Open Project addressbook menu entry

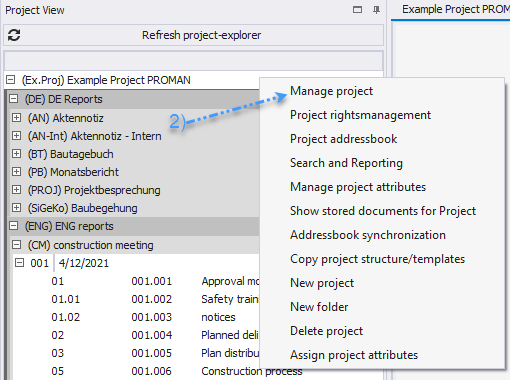click(343, 139)
